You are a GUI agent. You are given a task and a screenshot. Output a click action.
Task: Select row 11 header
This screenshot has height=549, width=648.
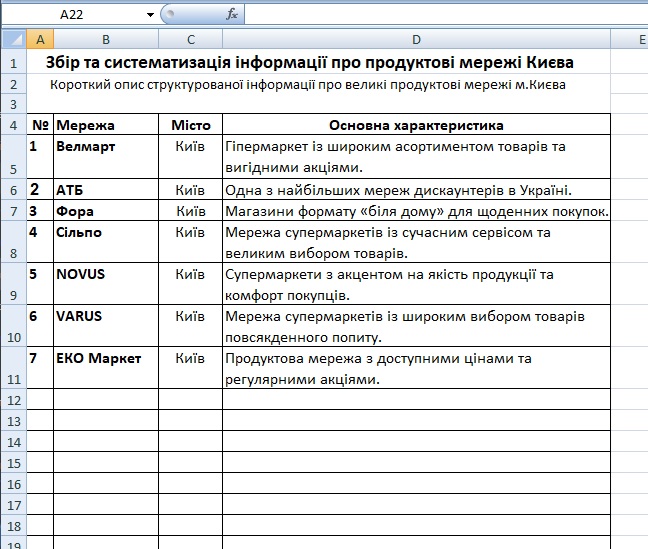click(x=14, y=368)
